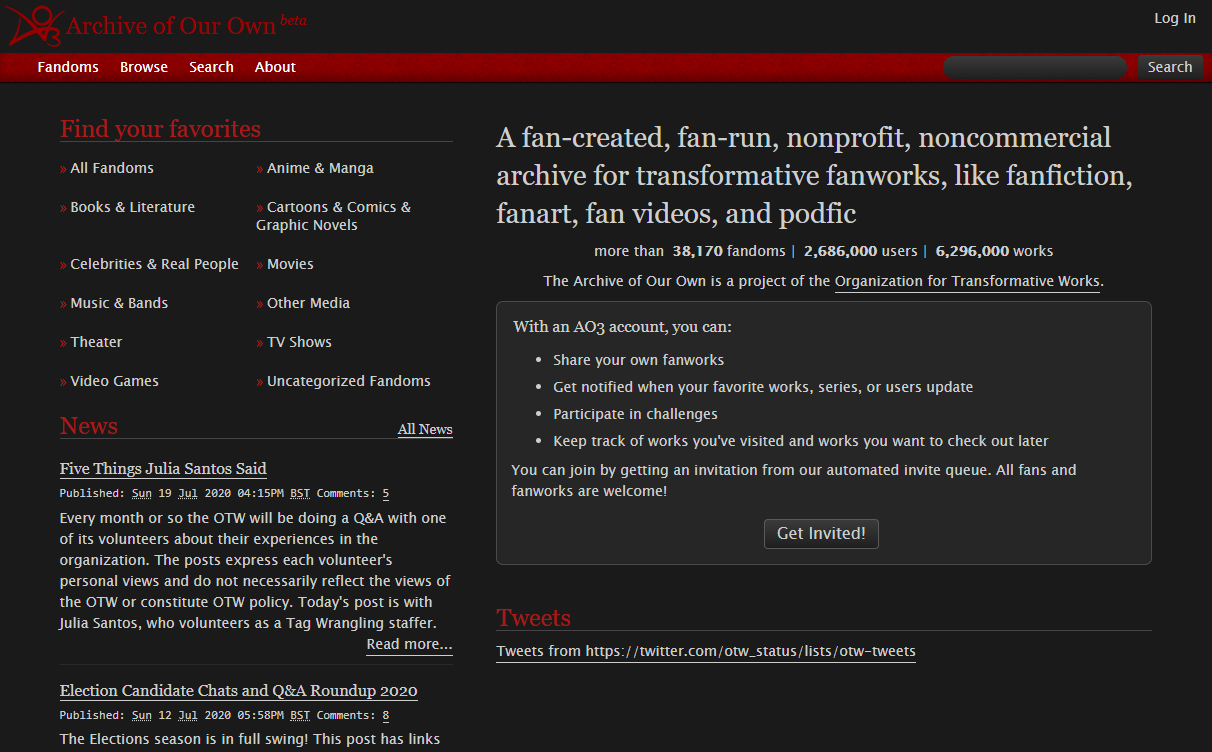Click the 'With an AO3 account, you can:' text
The image size is (1212, 752).
click(622, 327)
